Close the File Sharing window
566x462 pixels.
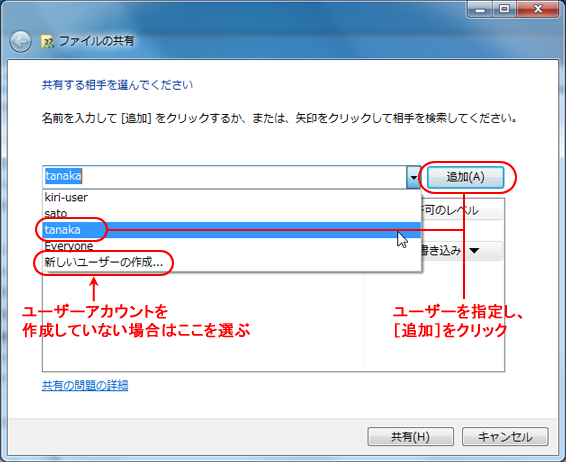pyautogui.click(x=538, y=9)
